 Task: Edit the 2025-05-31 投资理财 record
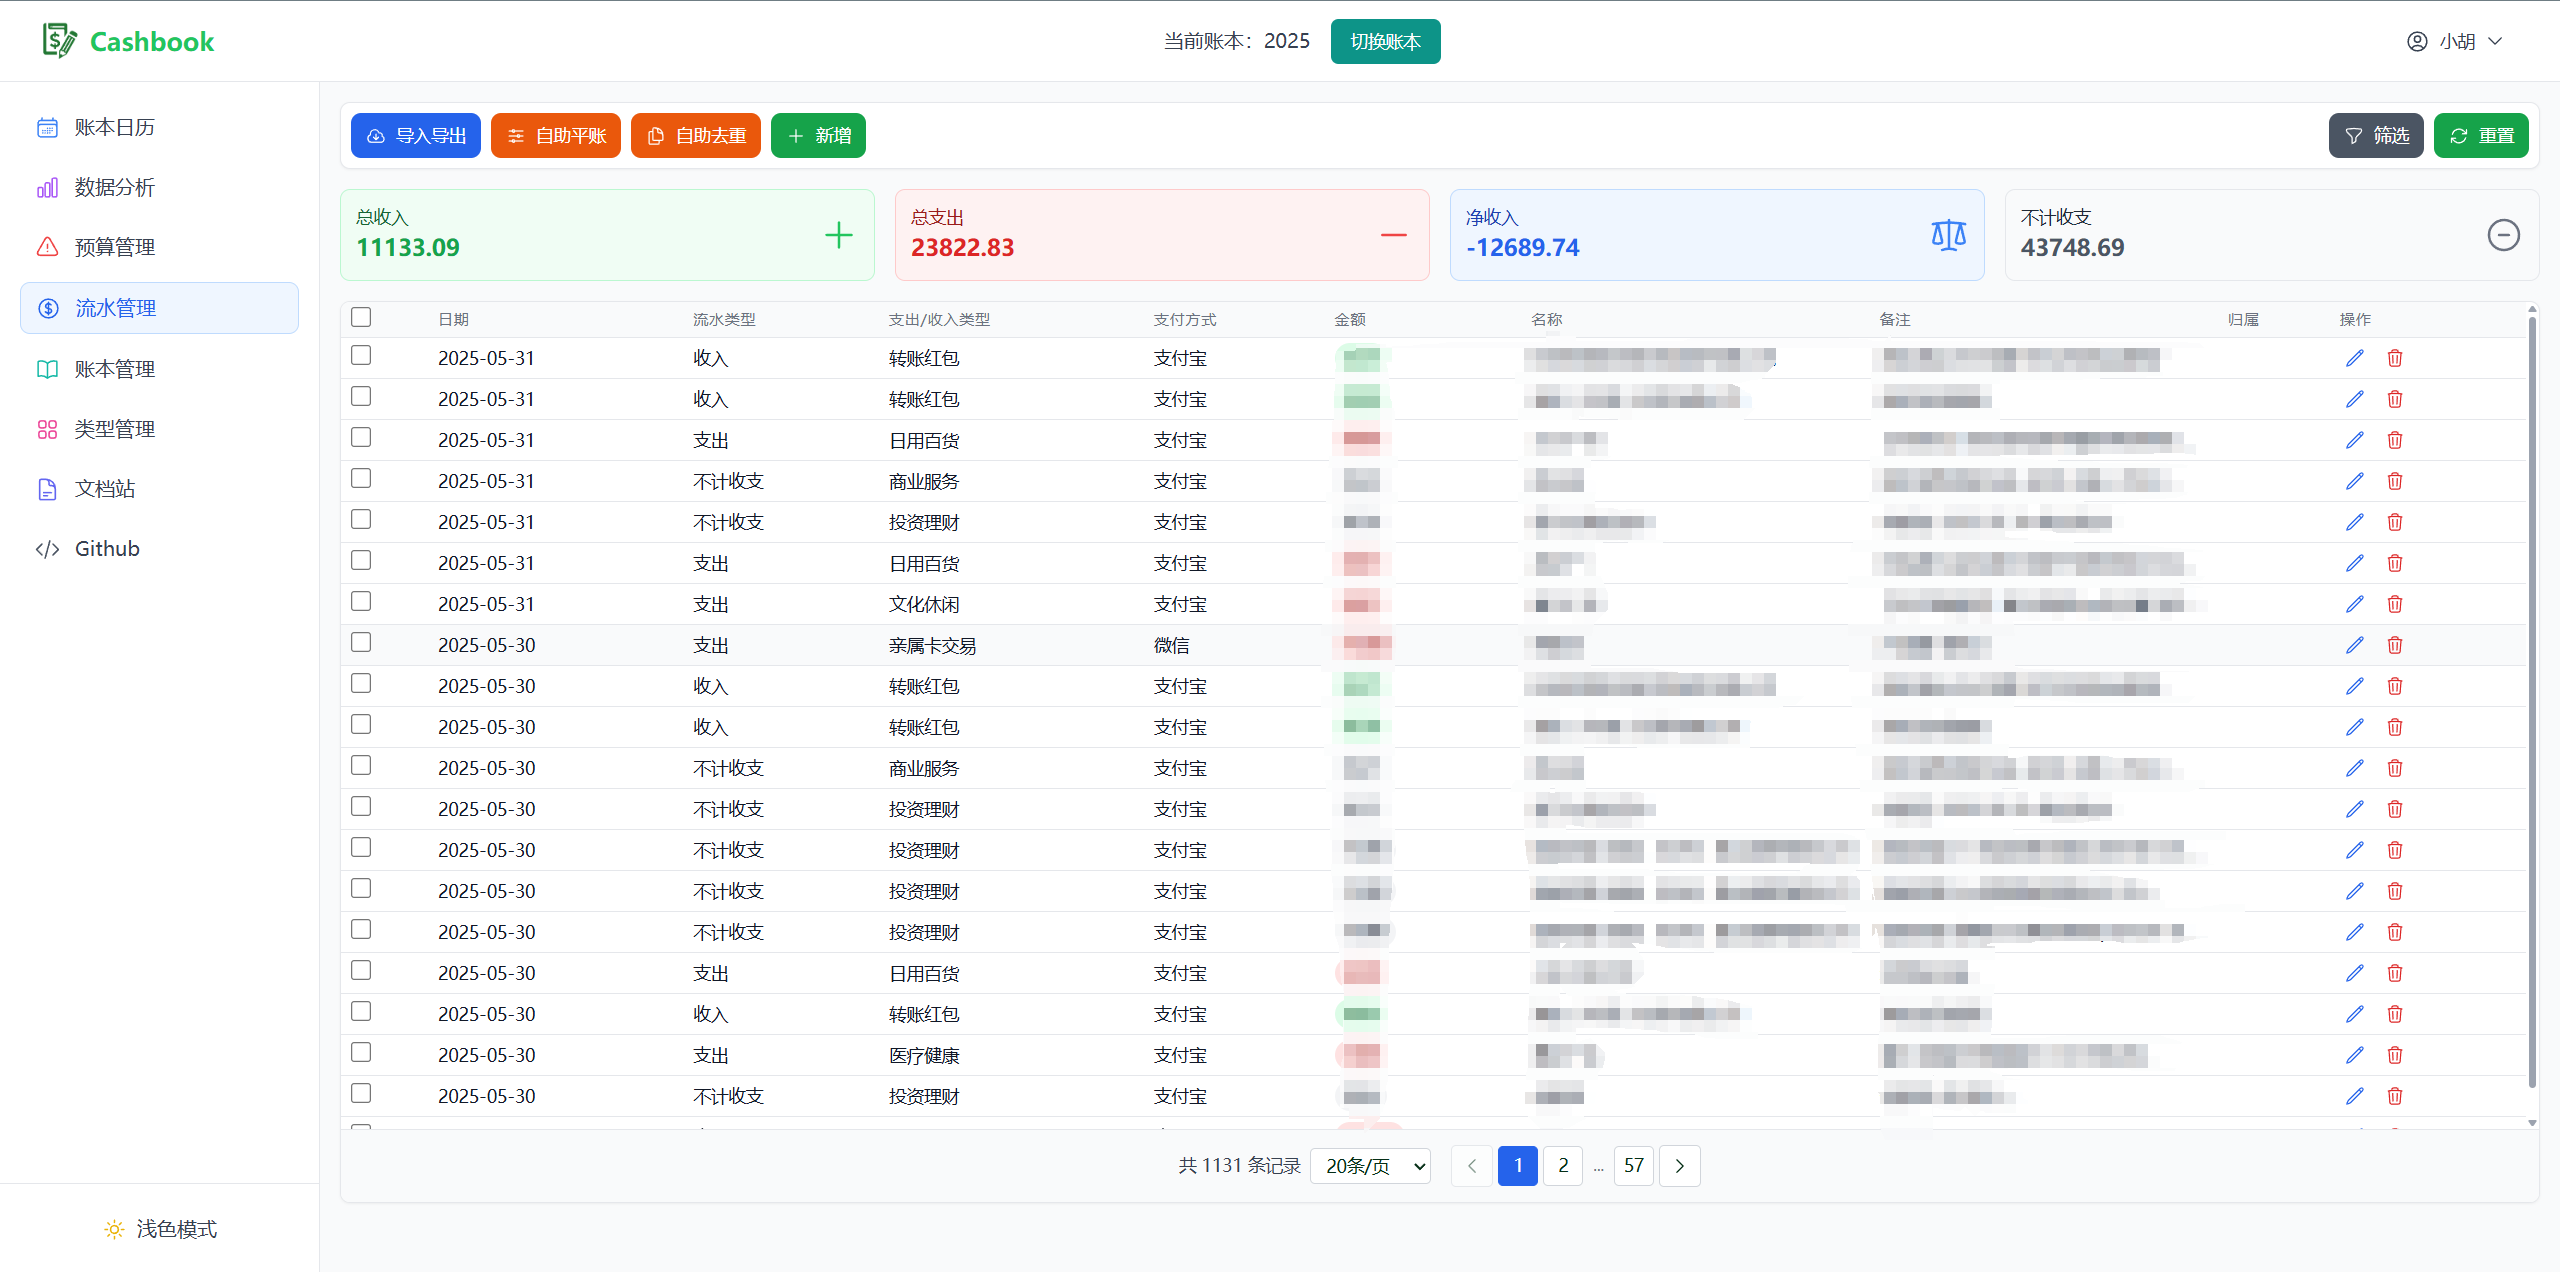2355,522
